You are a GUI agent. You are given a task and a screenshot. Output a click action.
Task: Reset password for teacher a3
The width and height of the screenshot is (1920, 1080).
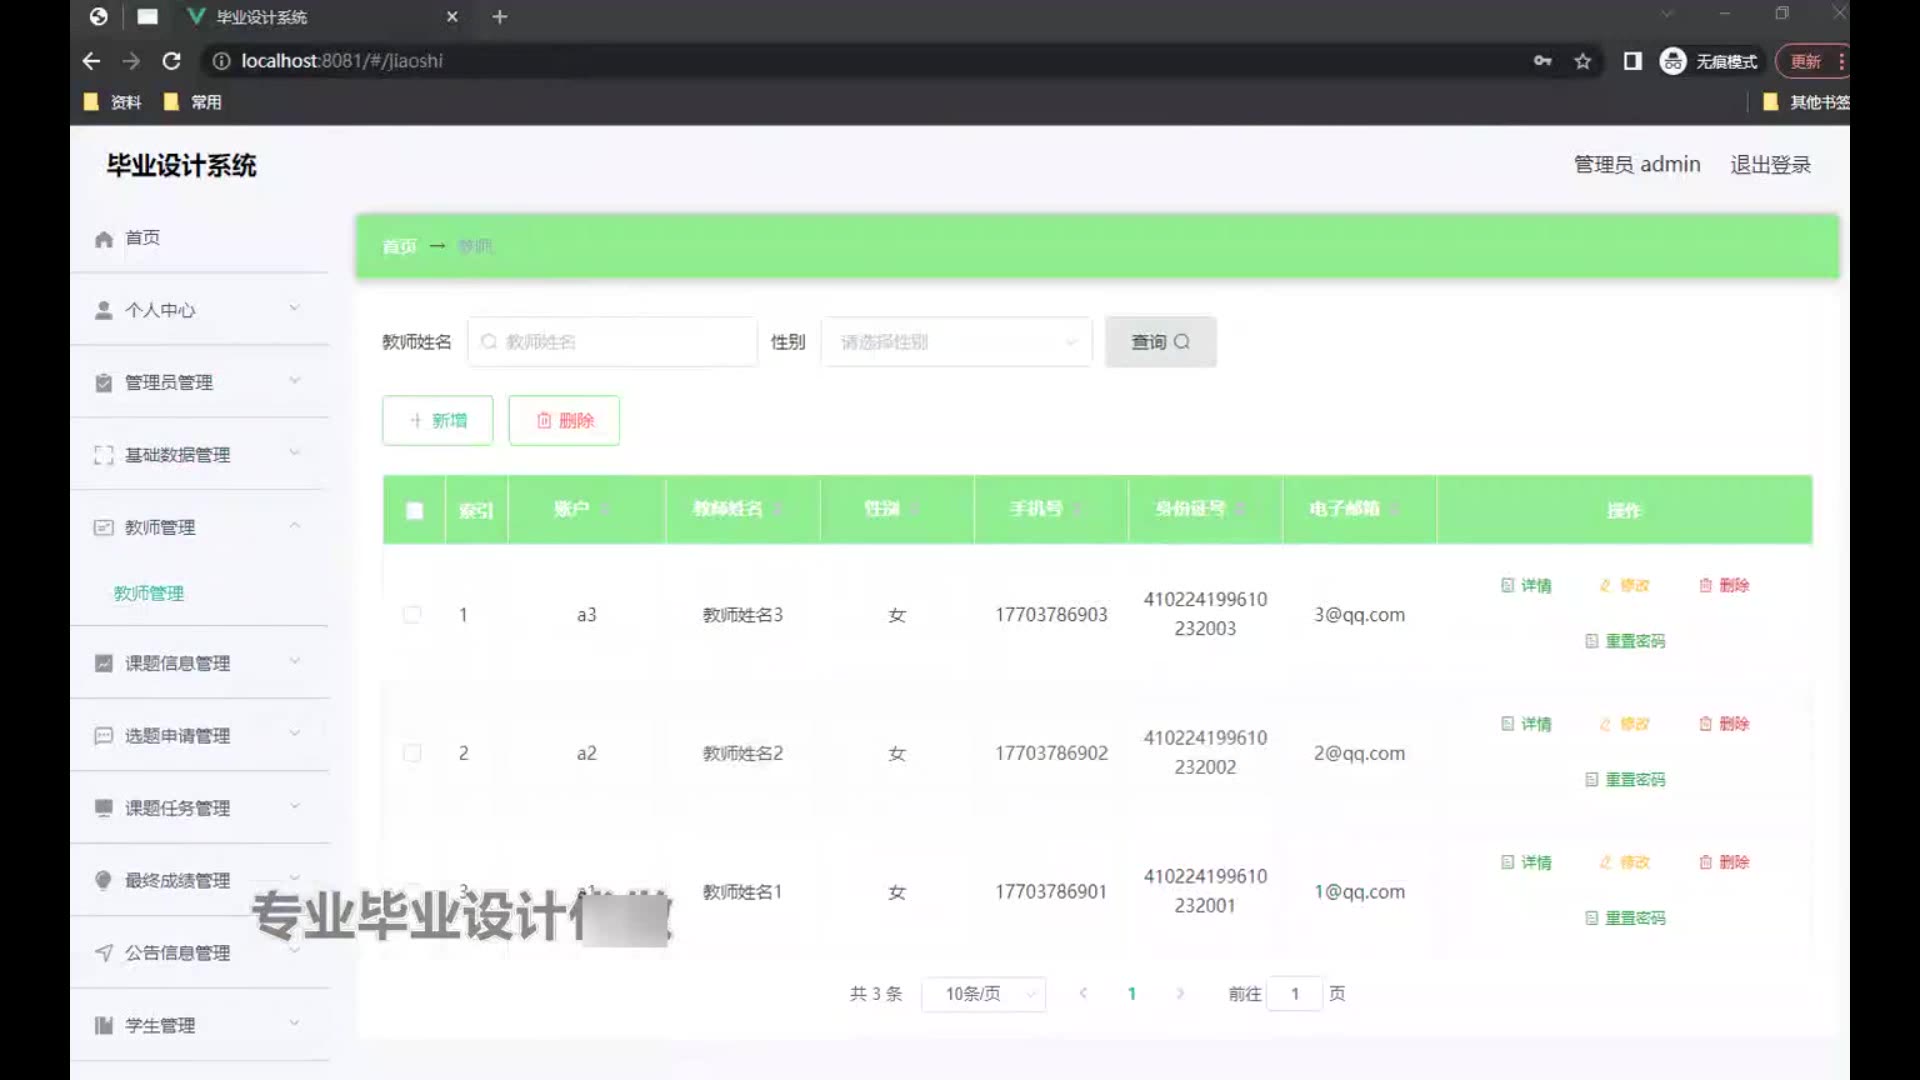(x=1625, y=641)
